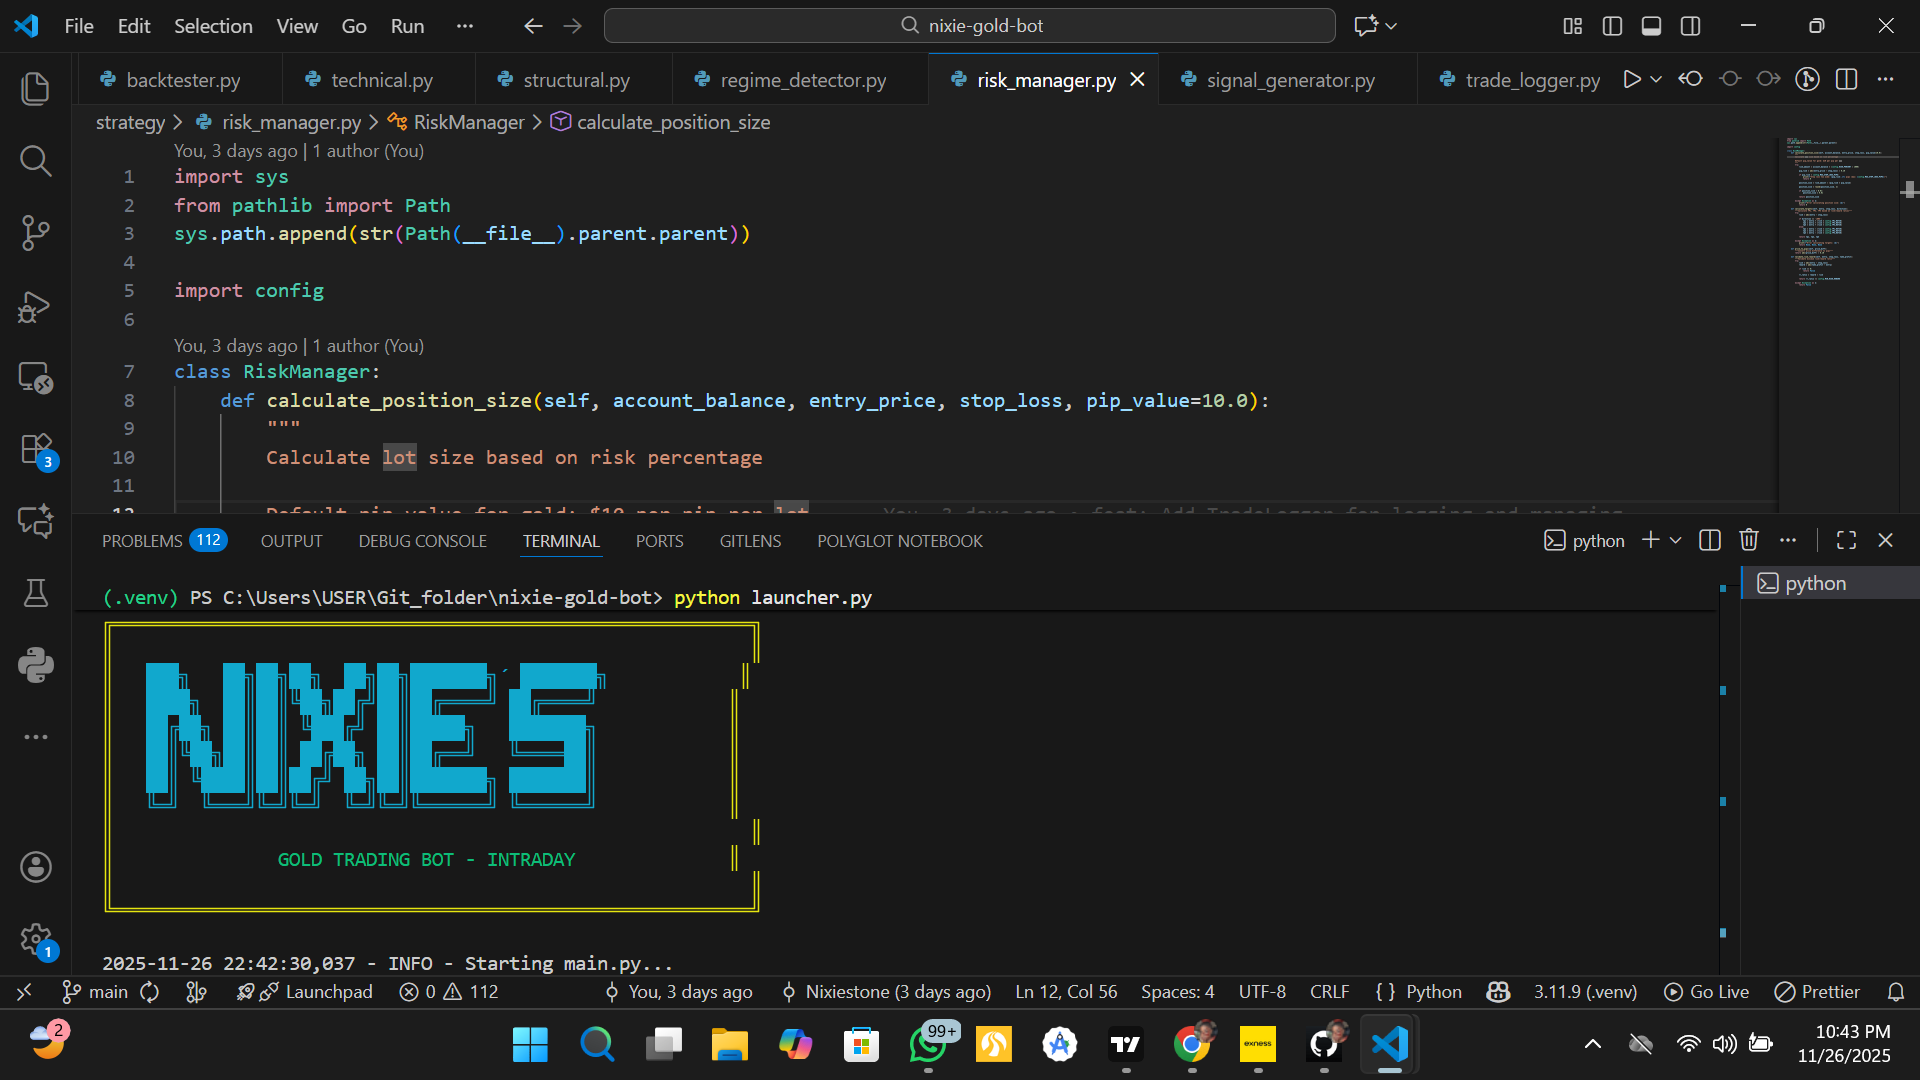Click the strategy breadcrumb
Viewport: 1920px width, 1080px height.
130,122
